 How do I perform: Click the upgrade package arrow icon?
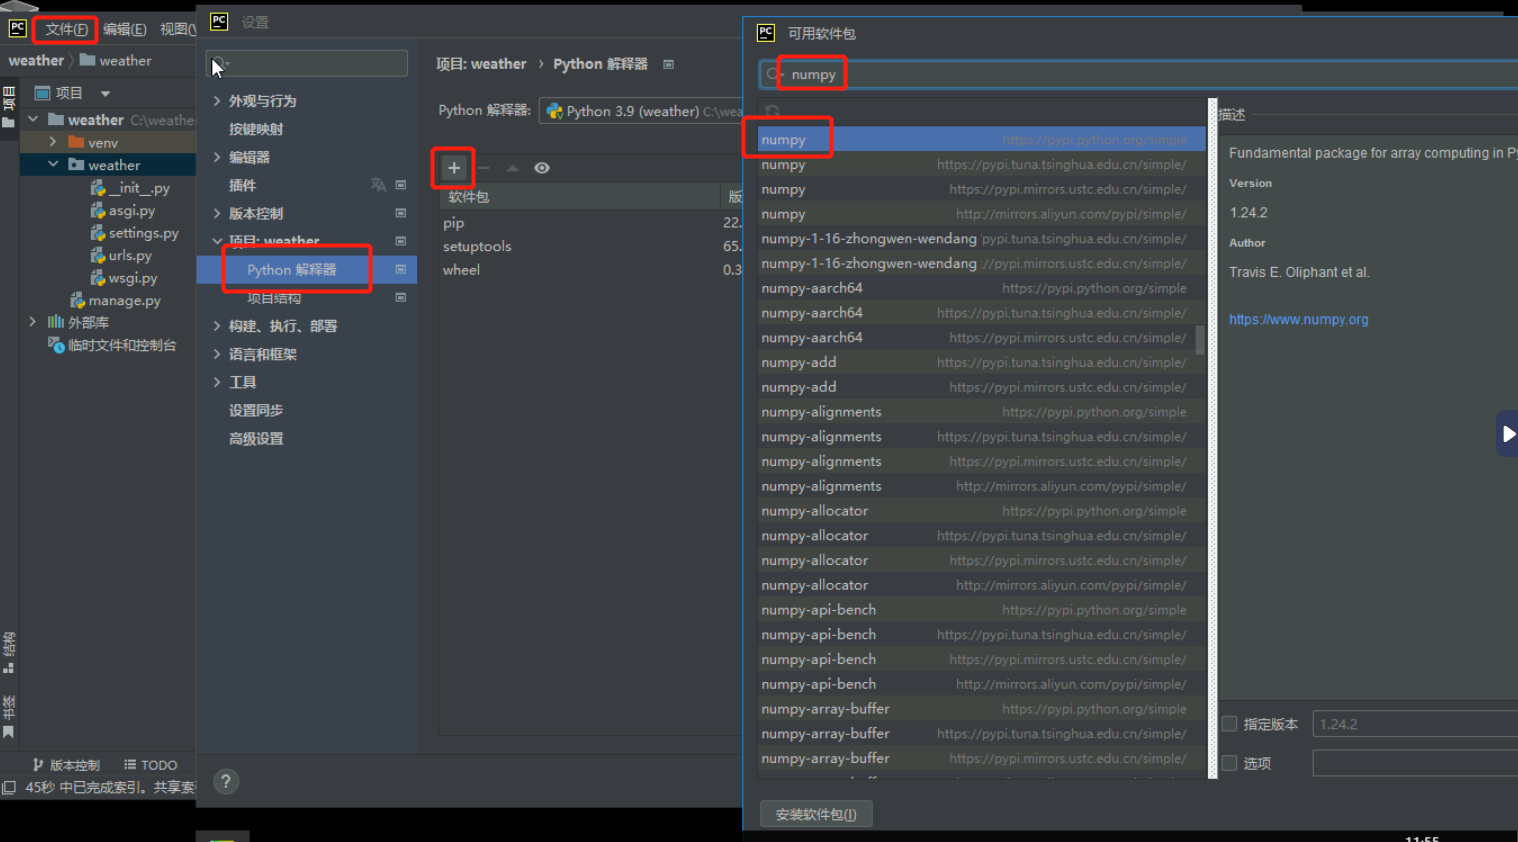pos(512,168)
